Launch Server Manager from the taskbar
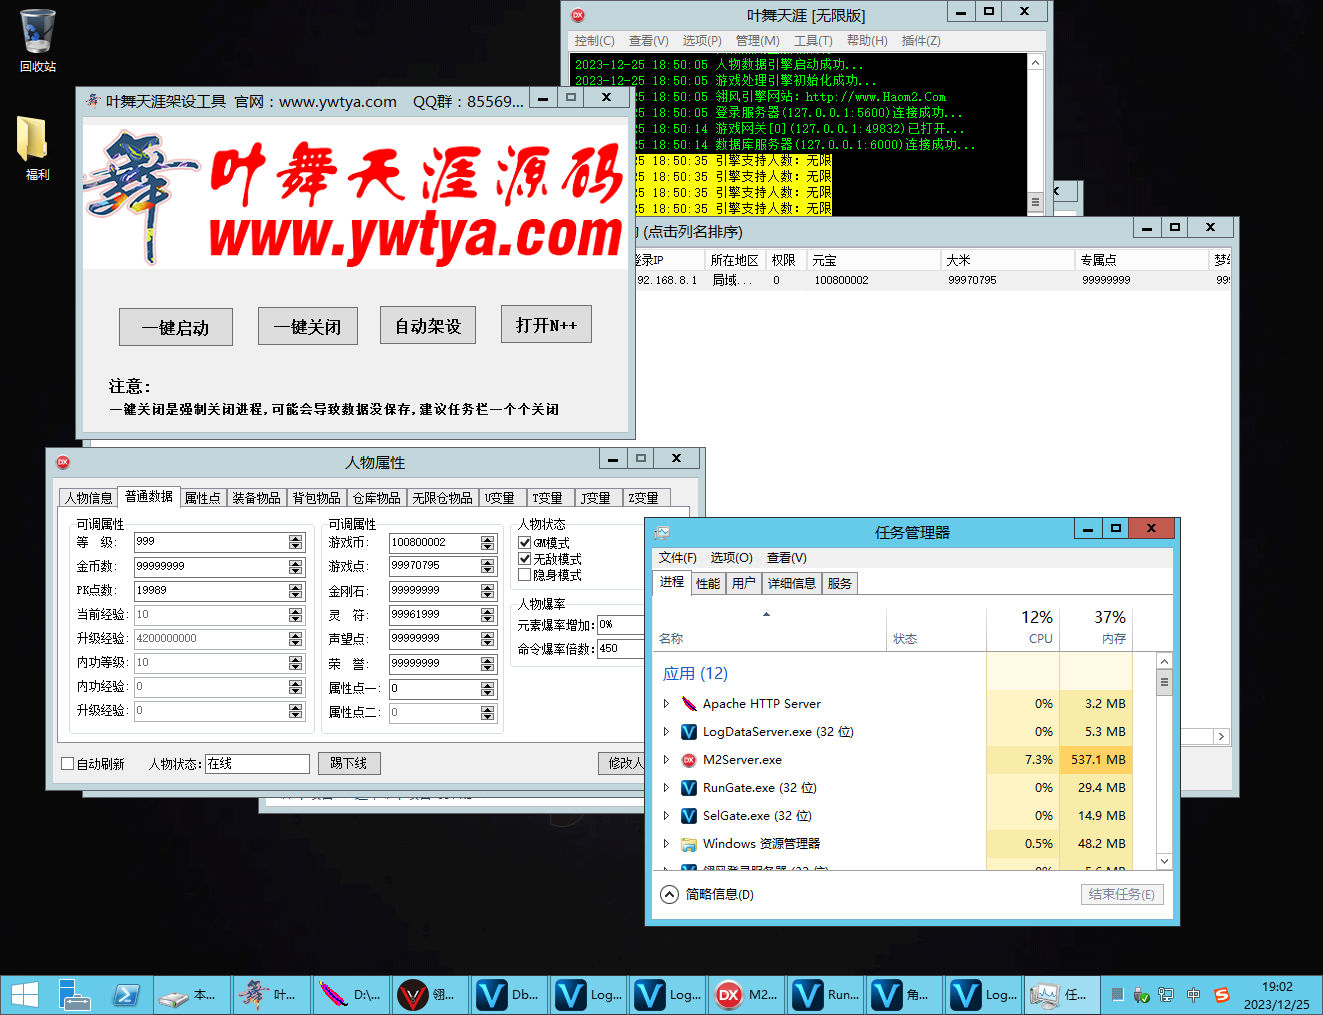The height and width of the screenshot is (1015, 1323). pos(74,995)
